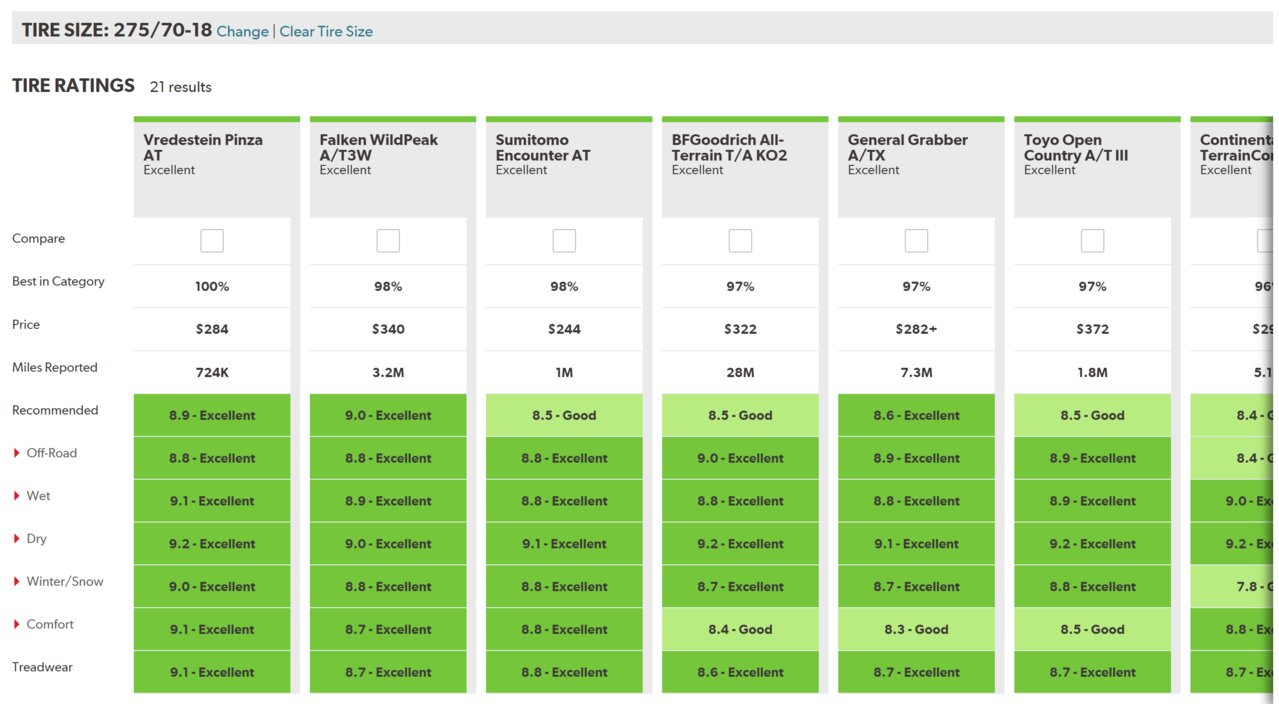
Task: Select Compare checkbox for Toyo Open Country A/T III
Action: click(1092, 241)
